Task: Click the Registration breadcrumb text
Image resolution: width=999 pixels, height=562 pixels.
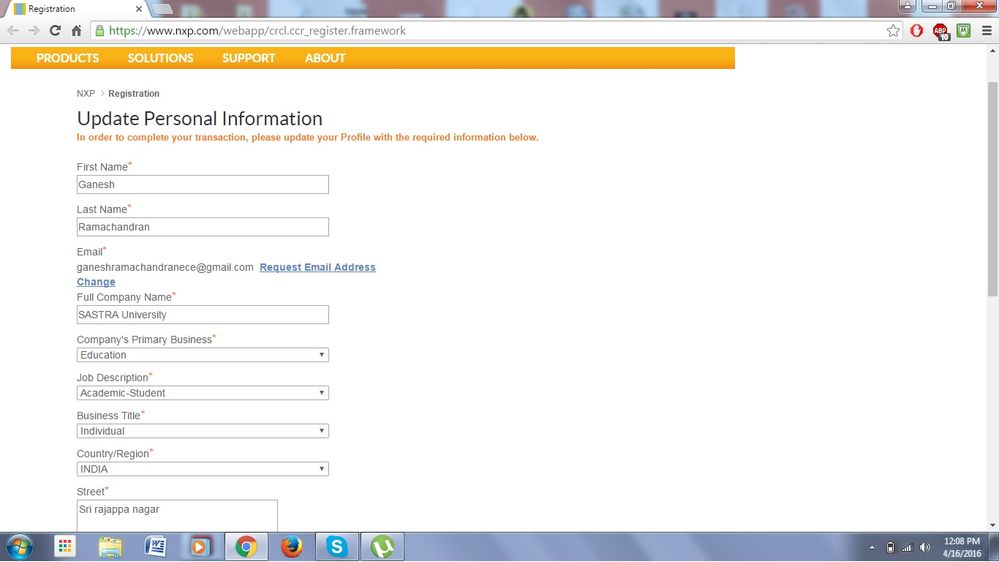Action: pos(134,93)
